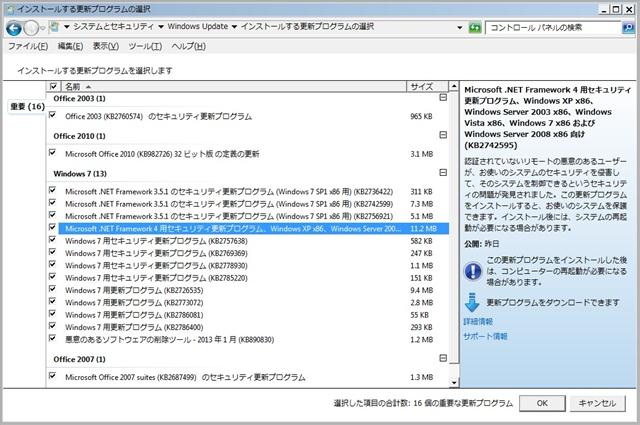Screen dimensions: 640x425
Task: Click the control panel search field
Action: click(554, 28)
